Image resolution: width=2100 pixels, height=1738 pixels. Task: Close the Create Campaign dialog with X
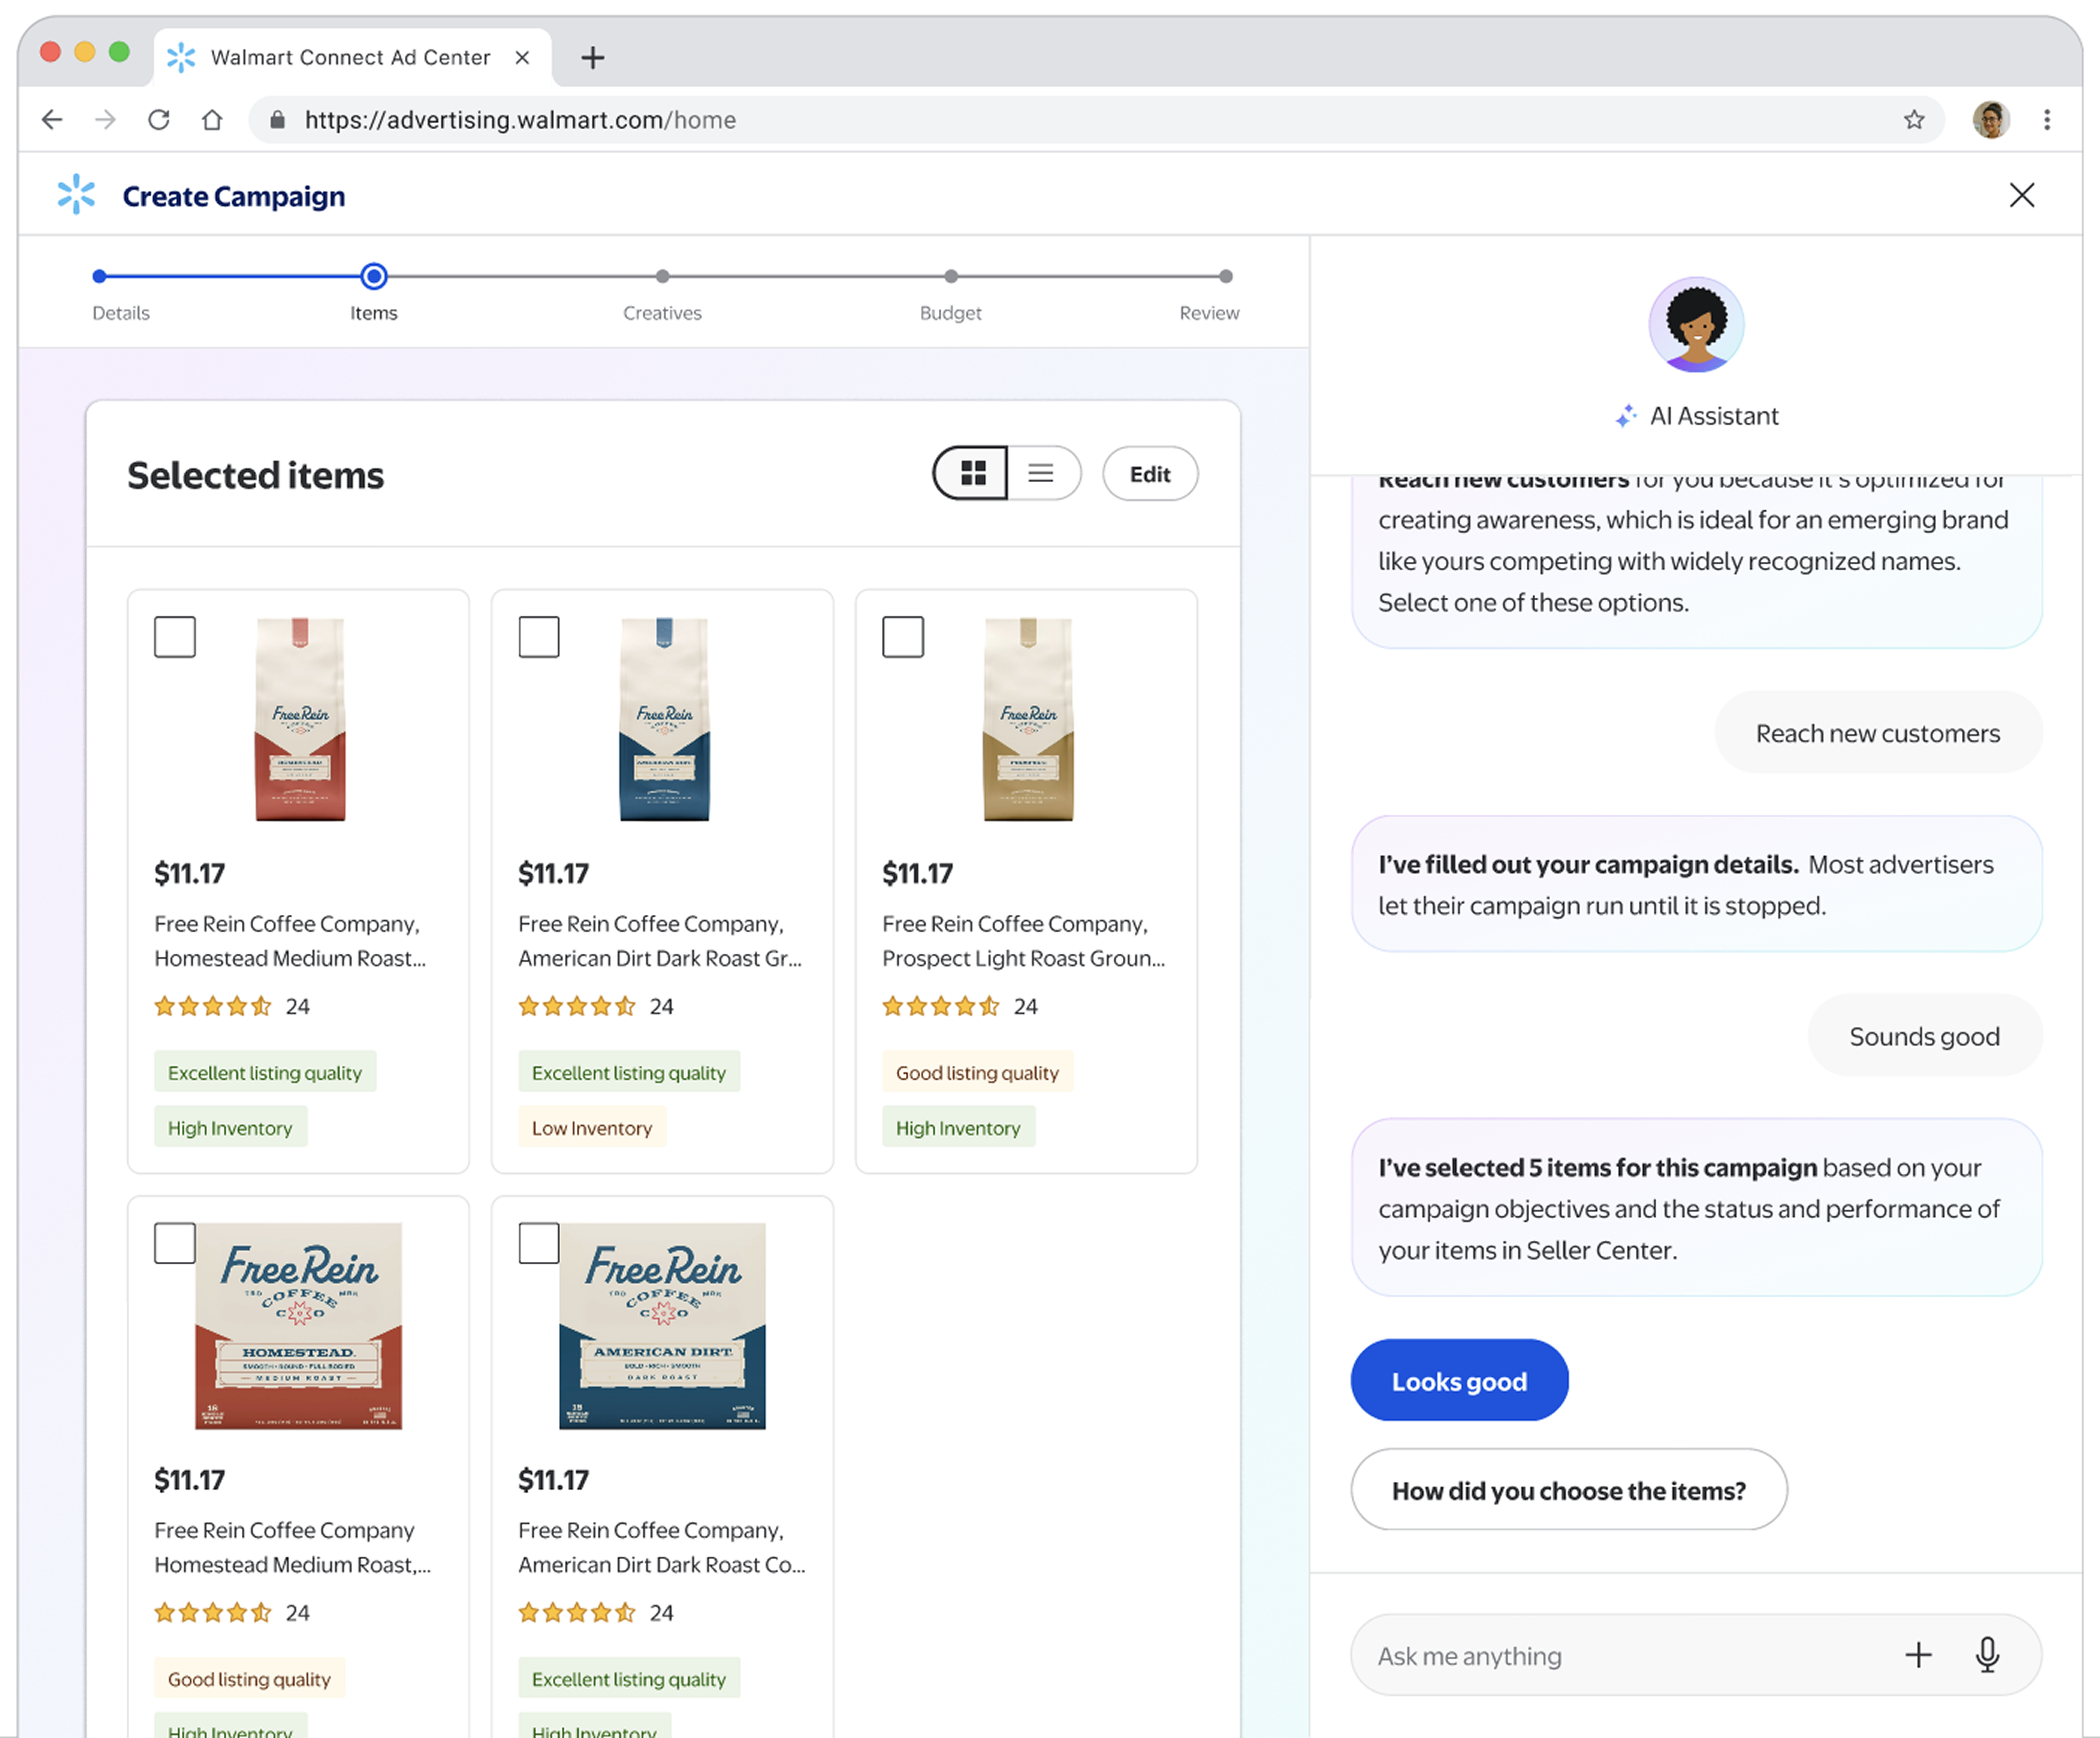click(x=2022, y=195)
